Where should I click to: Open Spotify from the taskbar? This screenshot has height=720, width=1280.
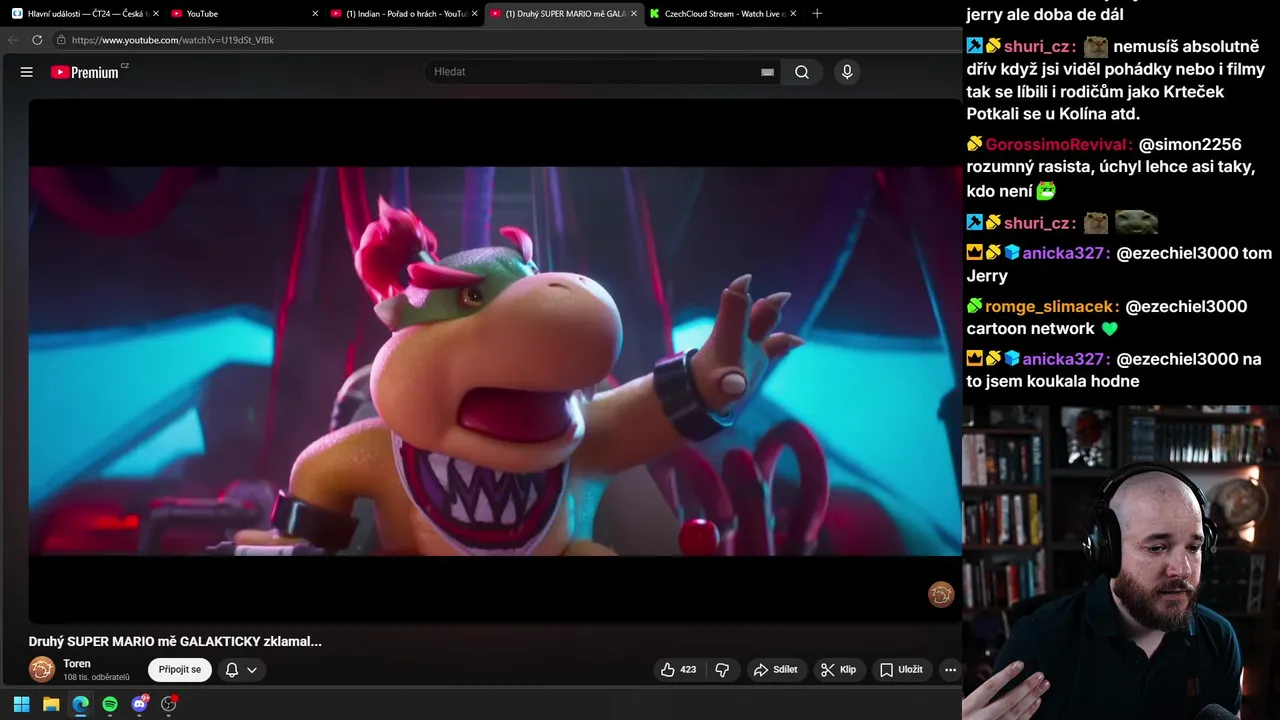(x=110, y=704)
